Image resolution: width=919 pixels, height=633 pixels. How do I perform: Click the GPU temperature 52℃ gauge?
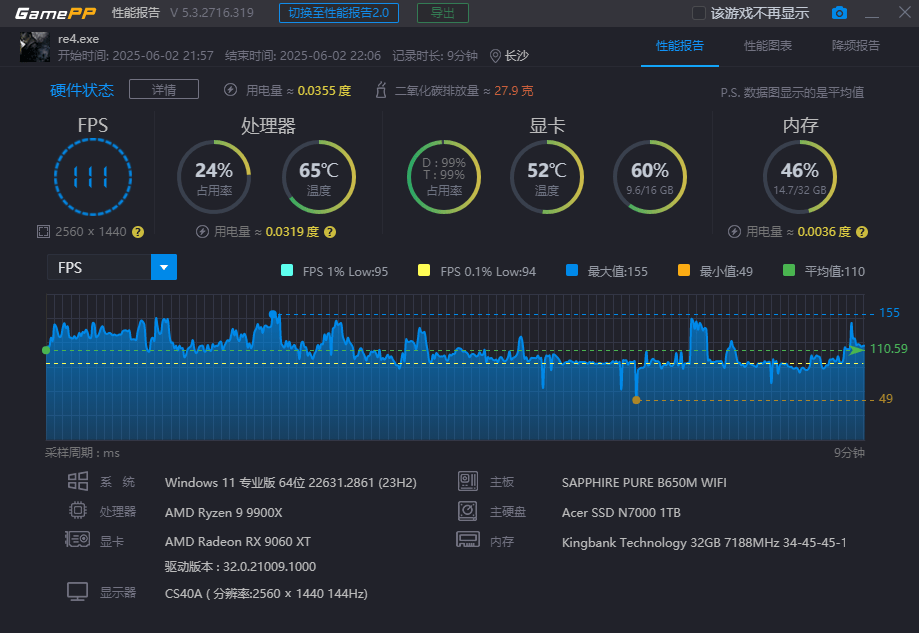click(x=547, y=177)
